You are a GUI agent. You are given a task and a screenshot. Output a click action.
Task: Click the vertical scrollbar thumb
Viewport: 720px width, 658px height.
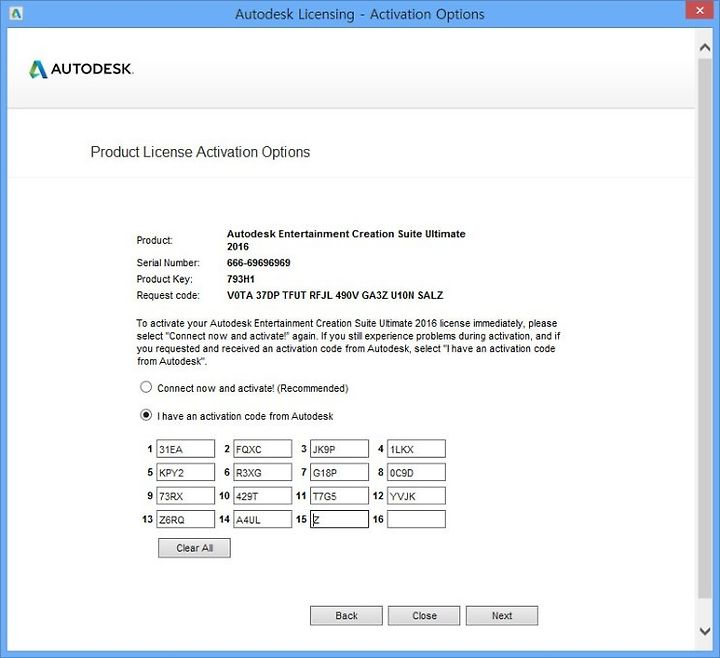705,328
